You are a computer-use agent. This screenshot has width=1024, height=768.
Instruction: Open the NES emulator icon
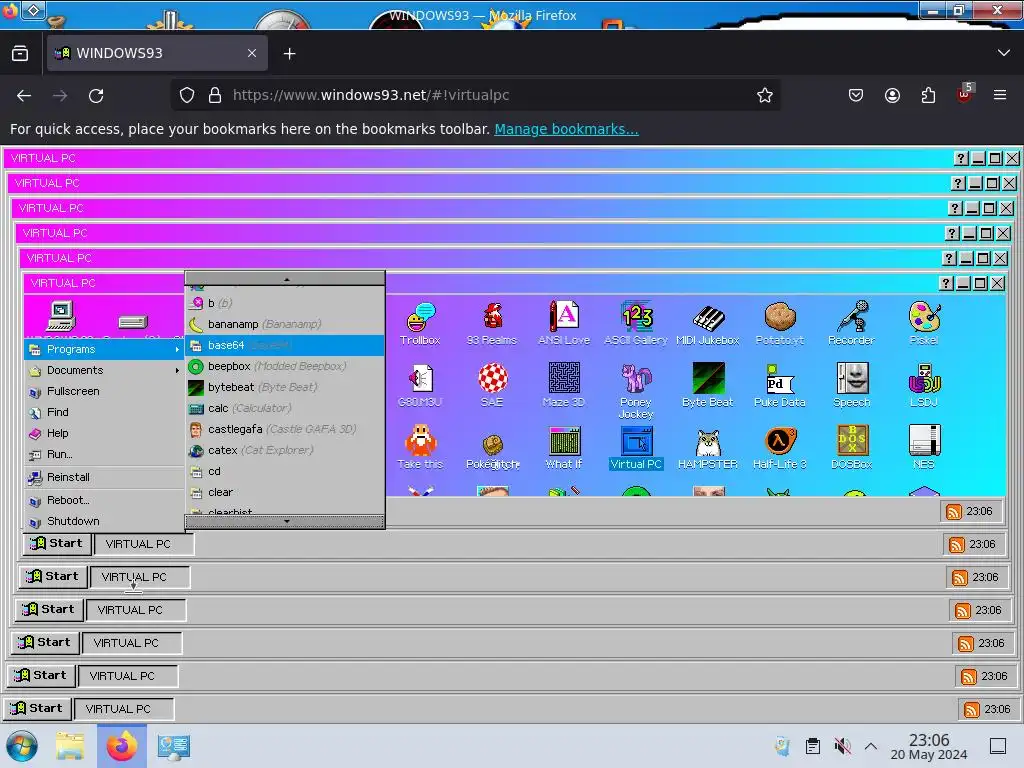tap(923, 447)
